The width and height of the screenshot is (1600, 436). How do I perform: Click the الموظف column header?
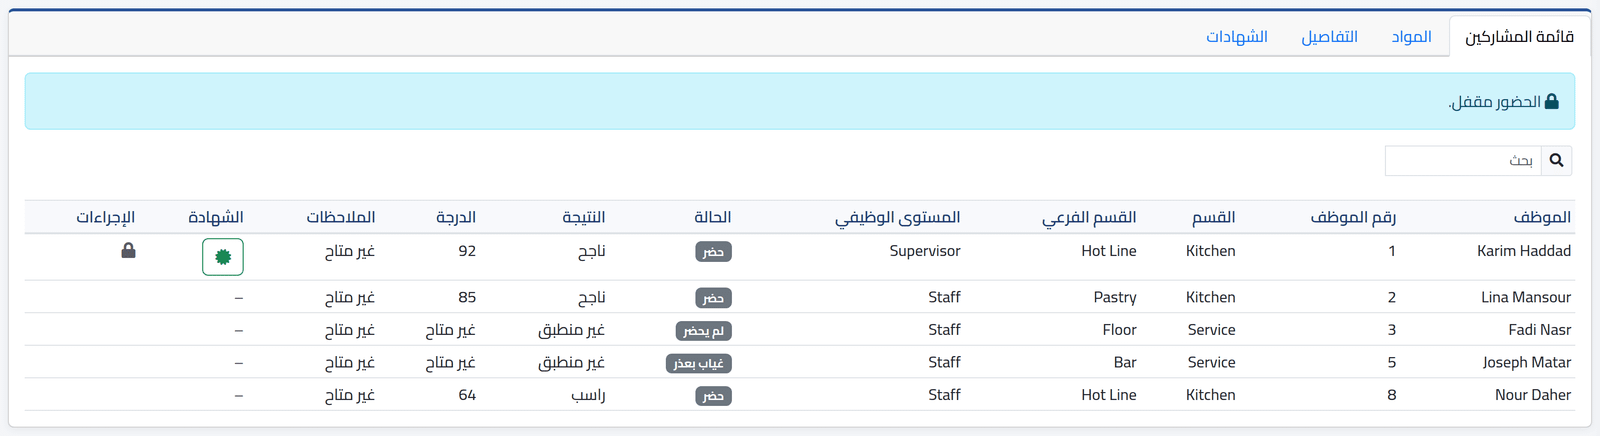[x=1541, y=217]
